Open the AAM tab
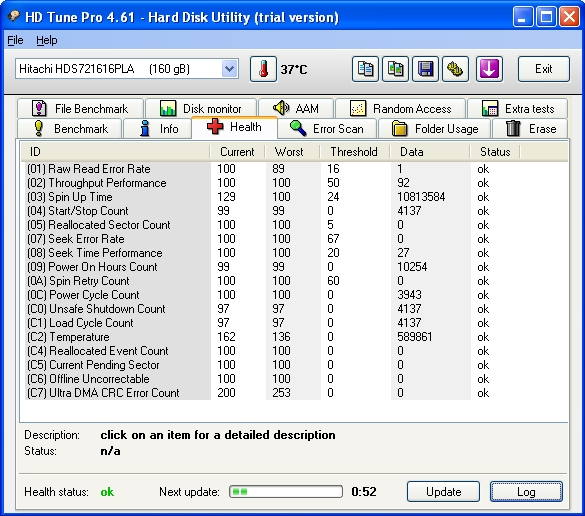585x516 pixels. point(296,109)
